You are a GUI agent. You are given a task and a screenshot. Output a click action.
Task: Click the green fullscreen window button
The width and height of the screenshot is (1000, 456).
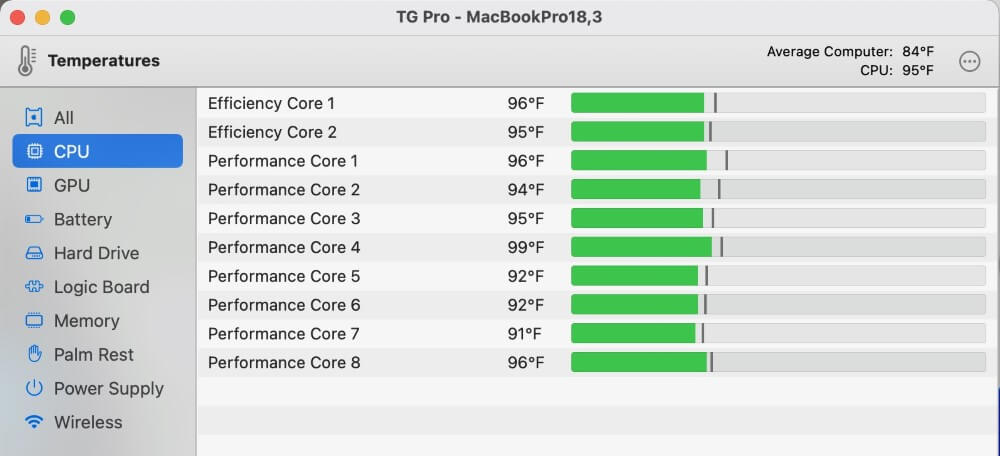(68, 17)
